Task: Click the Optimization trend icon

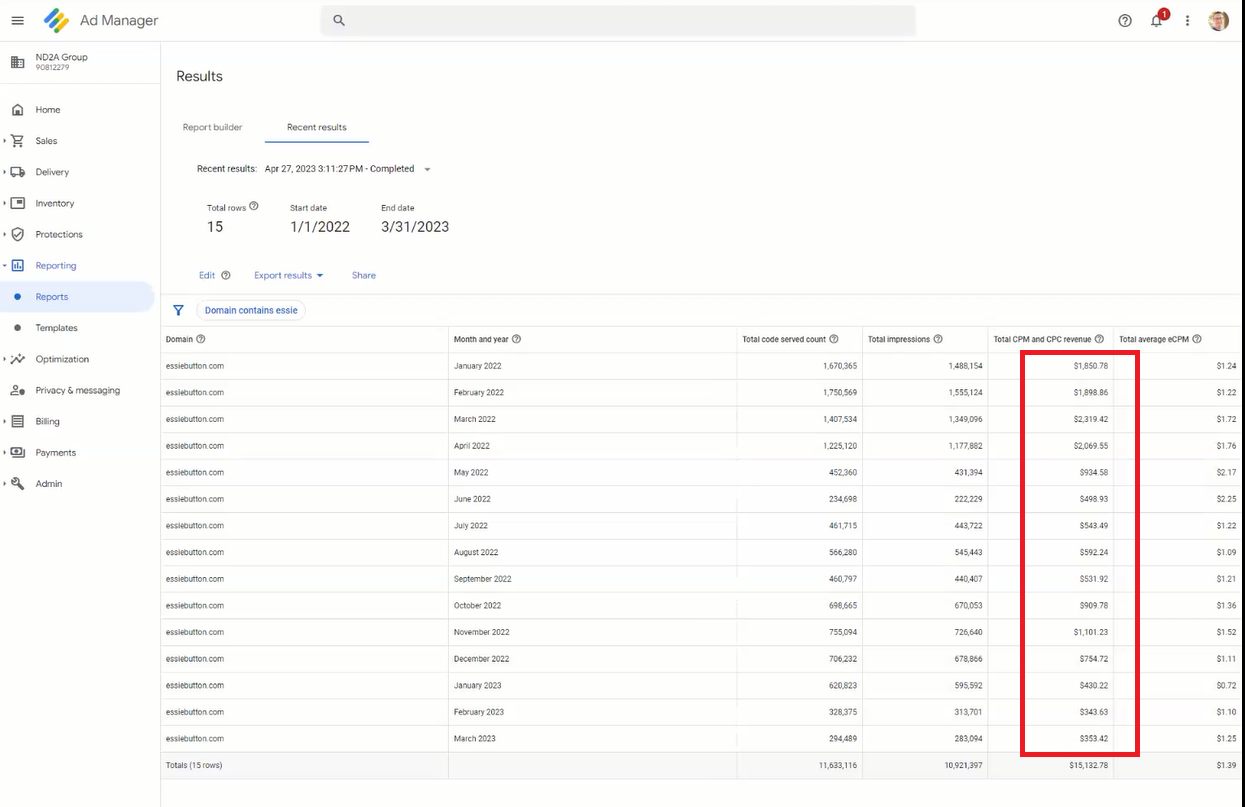Action: pyautogui.click(x=17, y=359)
